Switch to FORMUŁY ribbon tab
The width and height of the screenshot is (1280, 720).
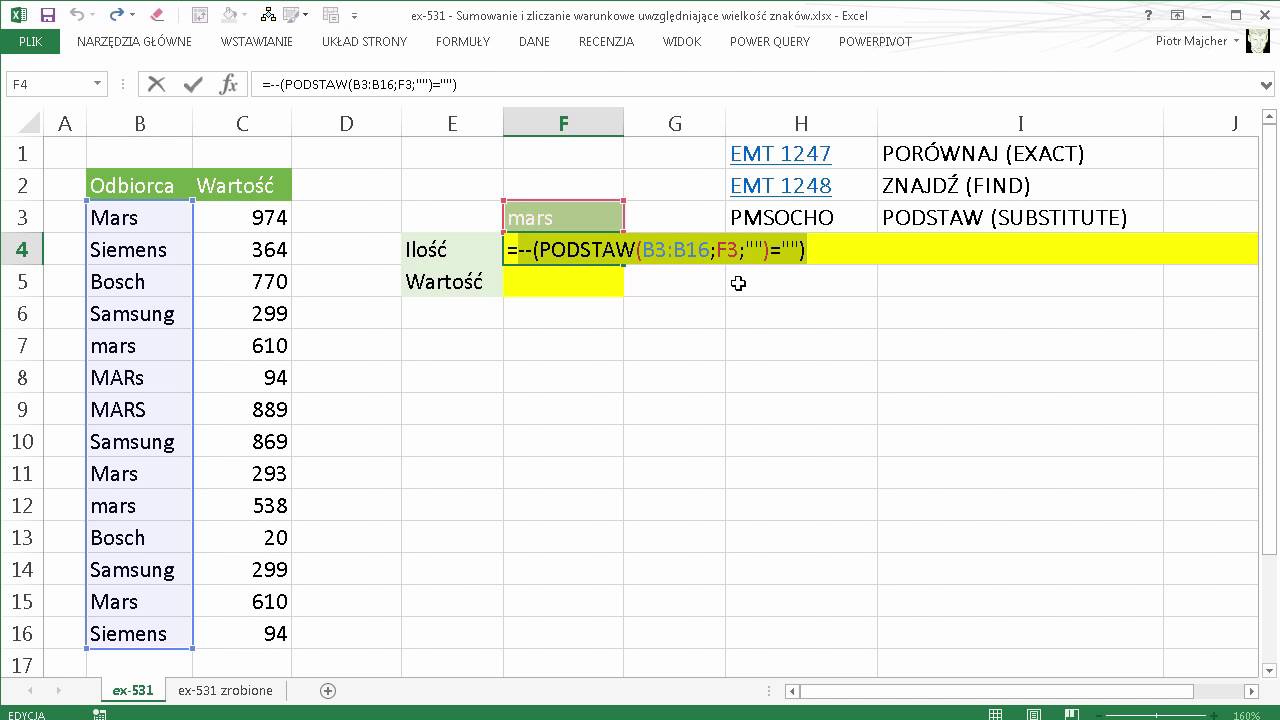463,41
